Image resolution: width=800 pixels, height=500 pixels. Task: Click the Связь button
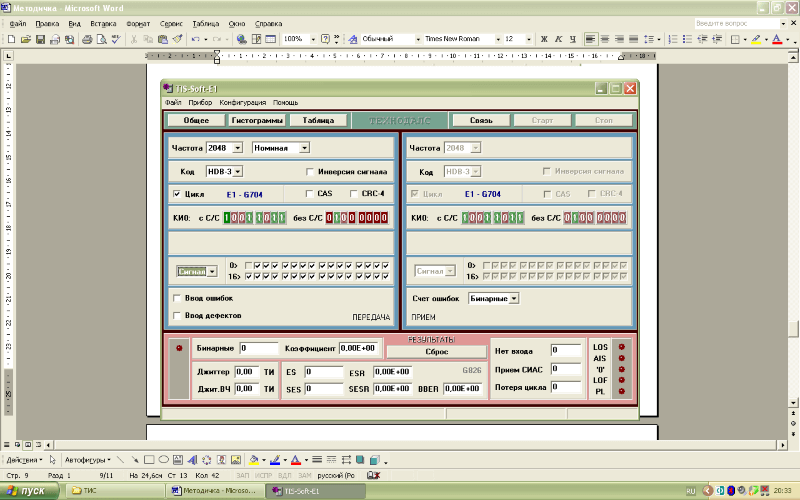click(x=481, y=120)
